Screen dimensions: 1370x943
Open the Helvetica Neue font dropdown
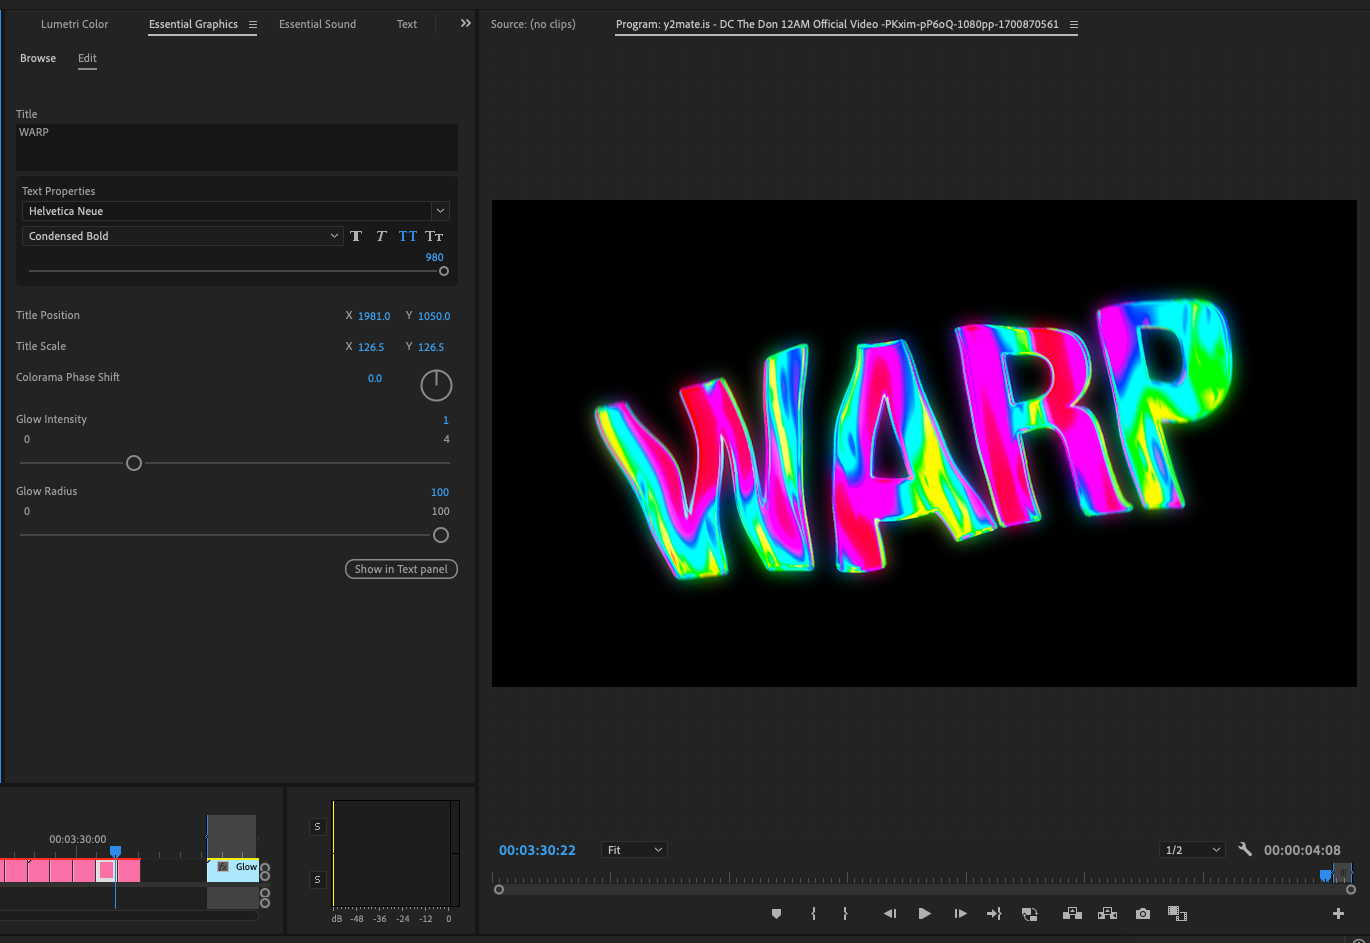click(439, 211)
